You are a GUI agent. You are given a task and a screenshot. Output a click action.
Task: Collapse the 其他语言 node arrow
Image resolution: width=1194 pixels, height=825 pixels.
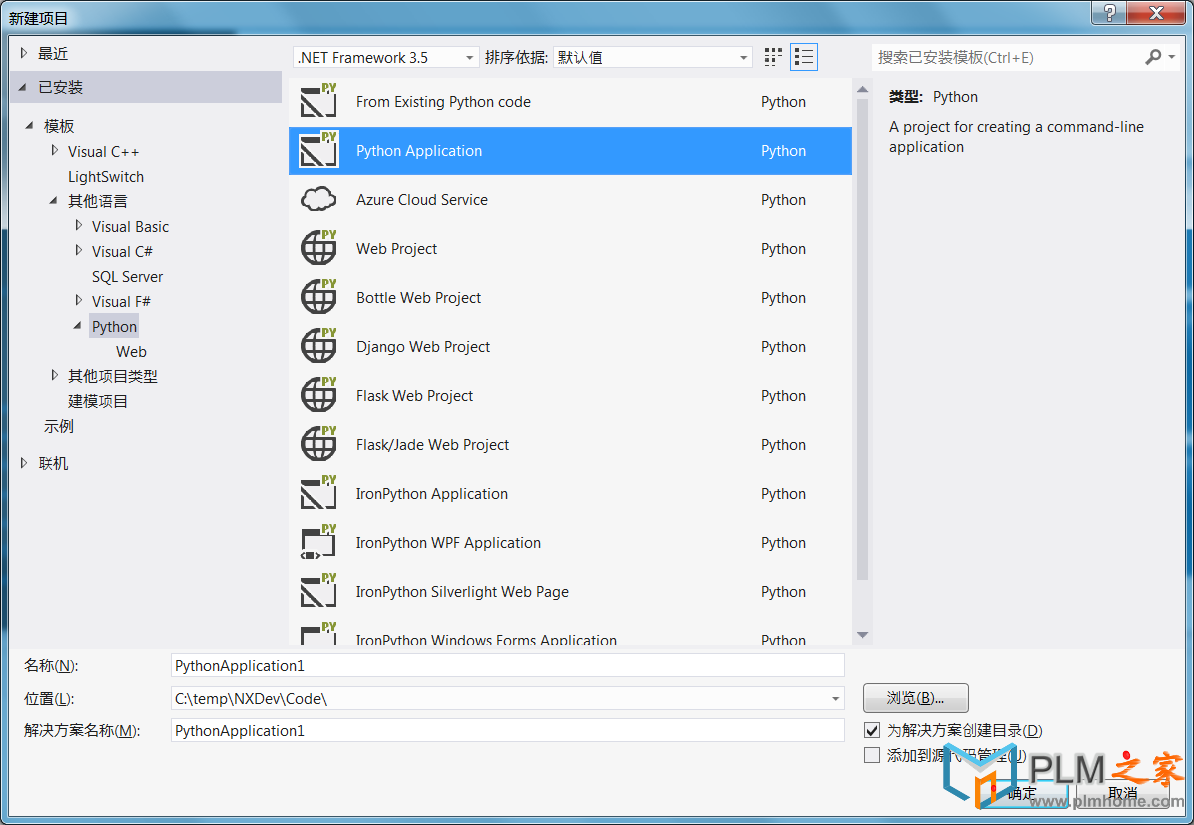click(53, 201)
